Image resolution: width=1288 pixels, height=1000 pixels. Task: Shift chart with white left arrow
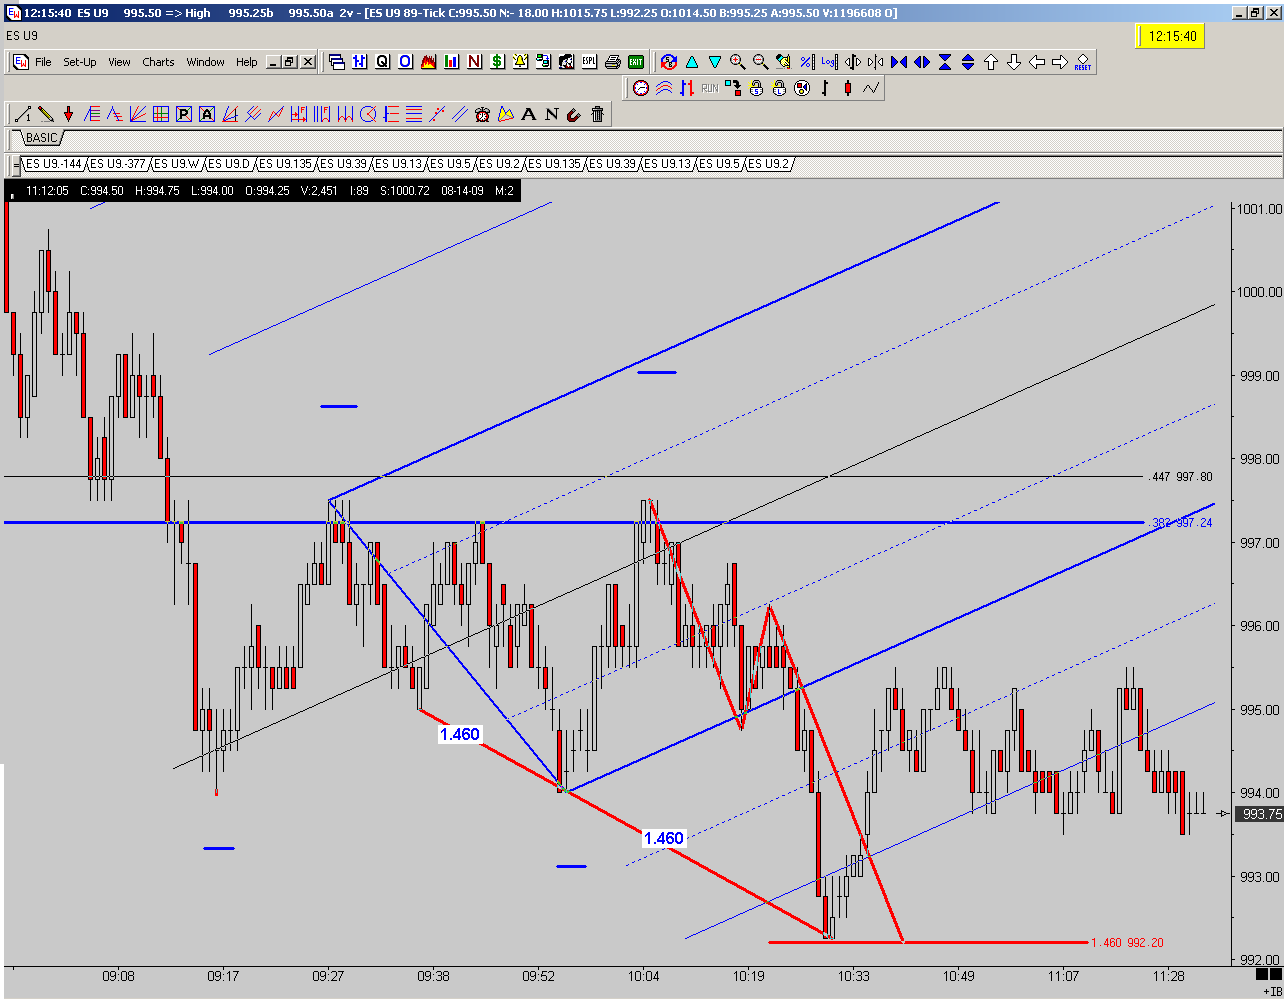click(x=1037, y=62)
